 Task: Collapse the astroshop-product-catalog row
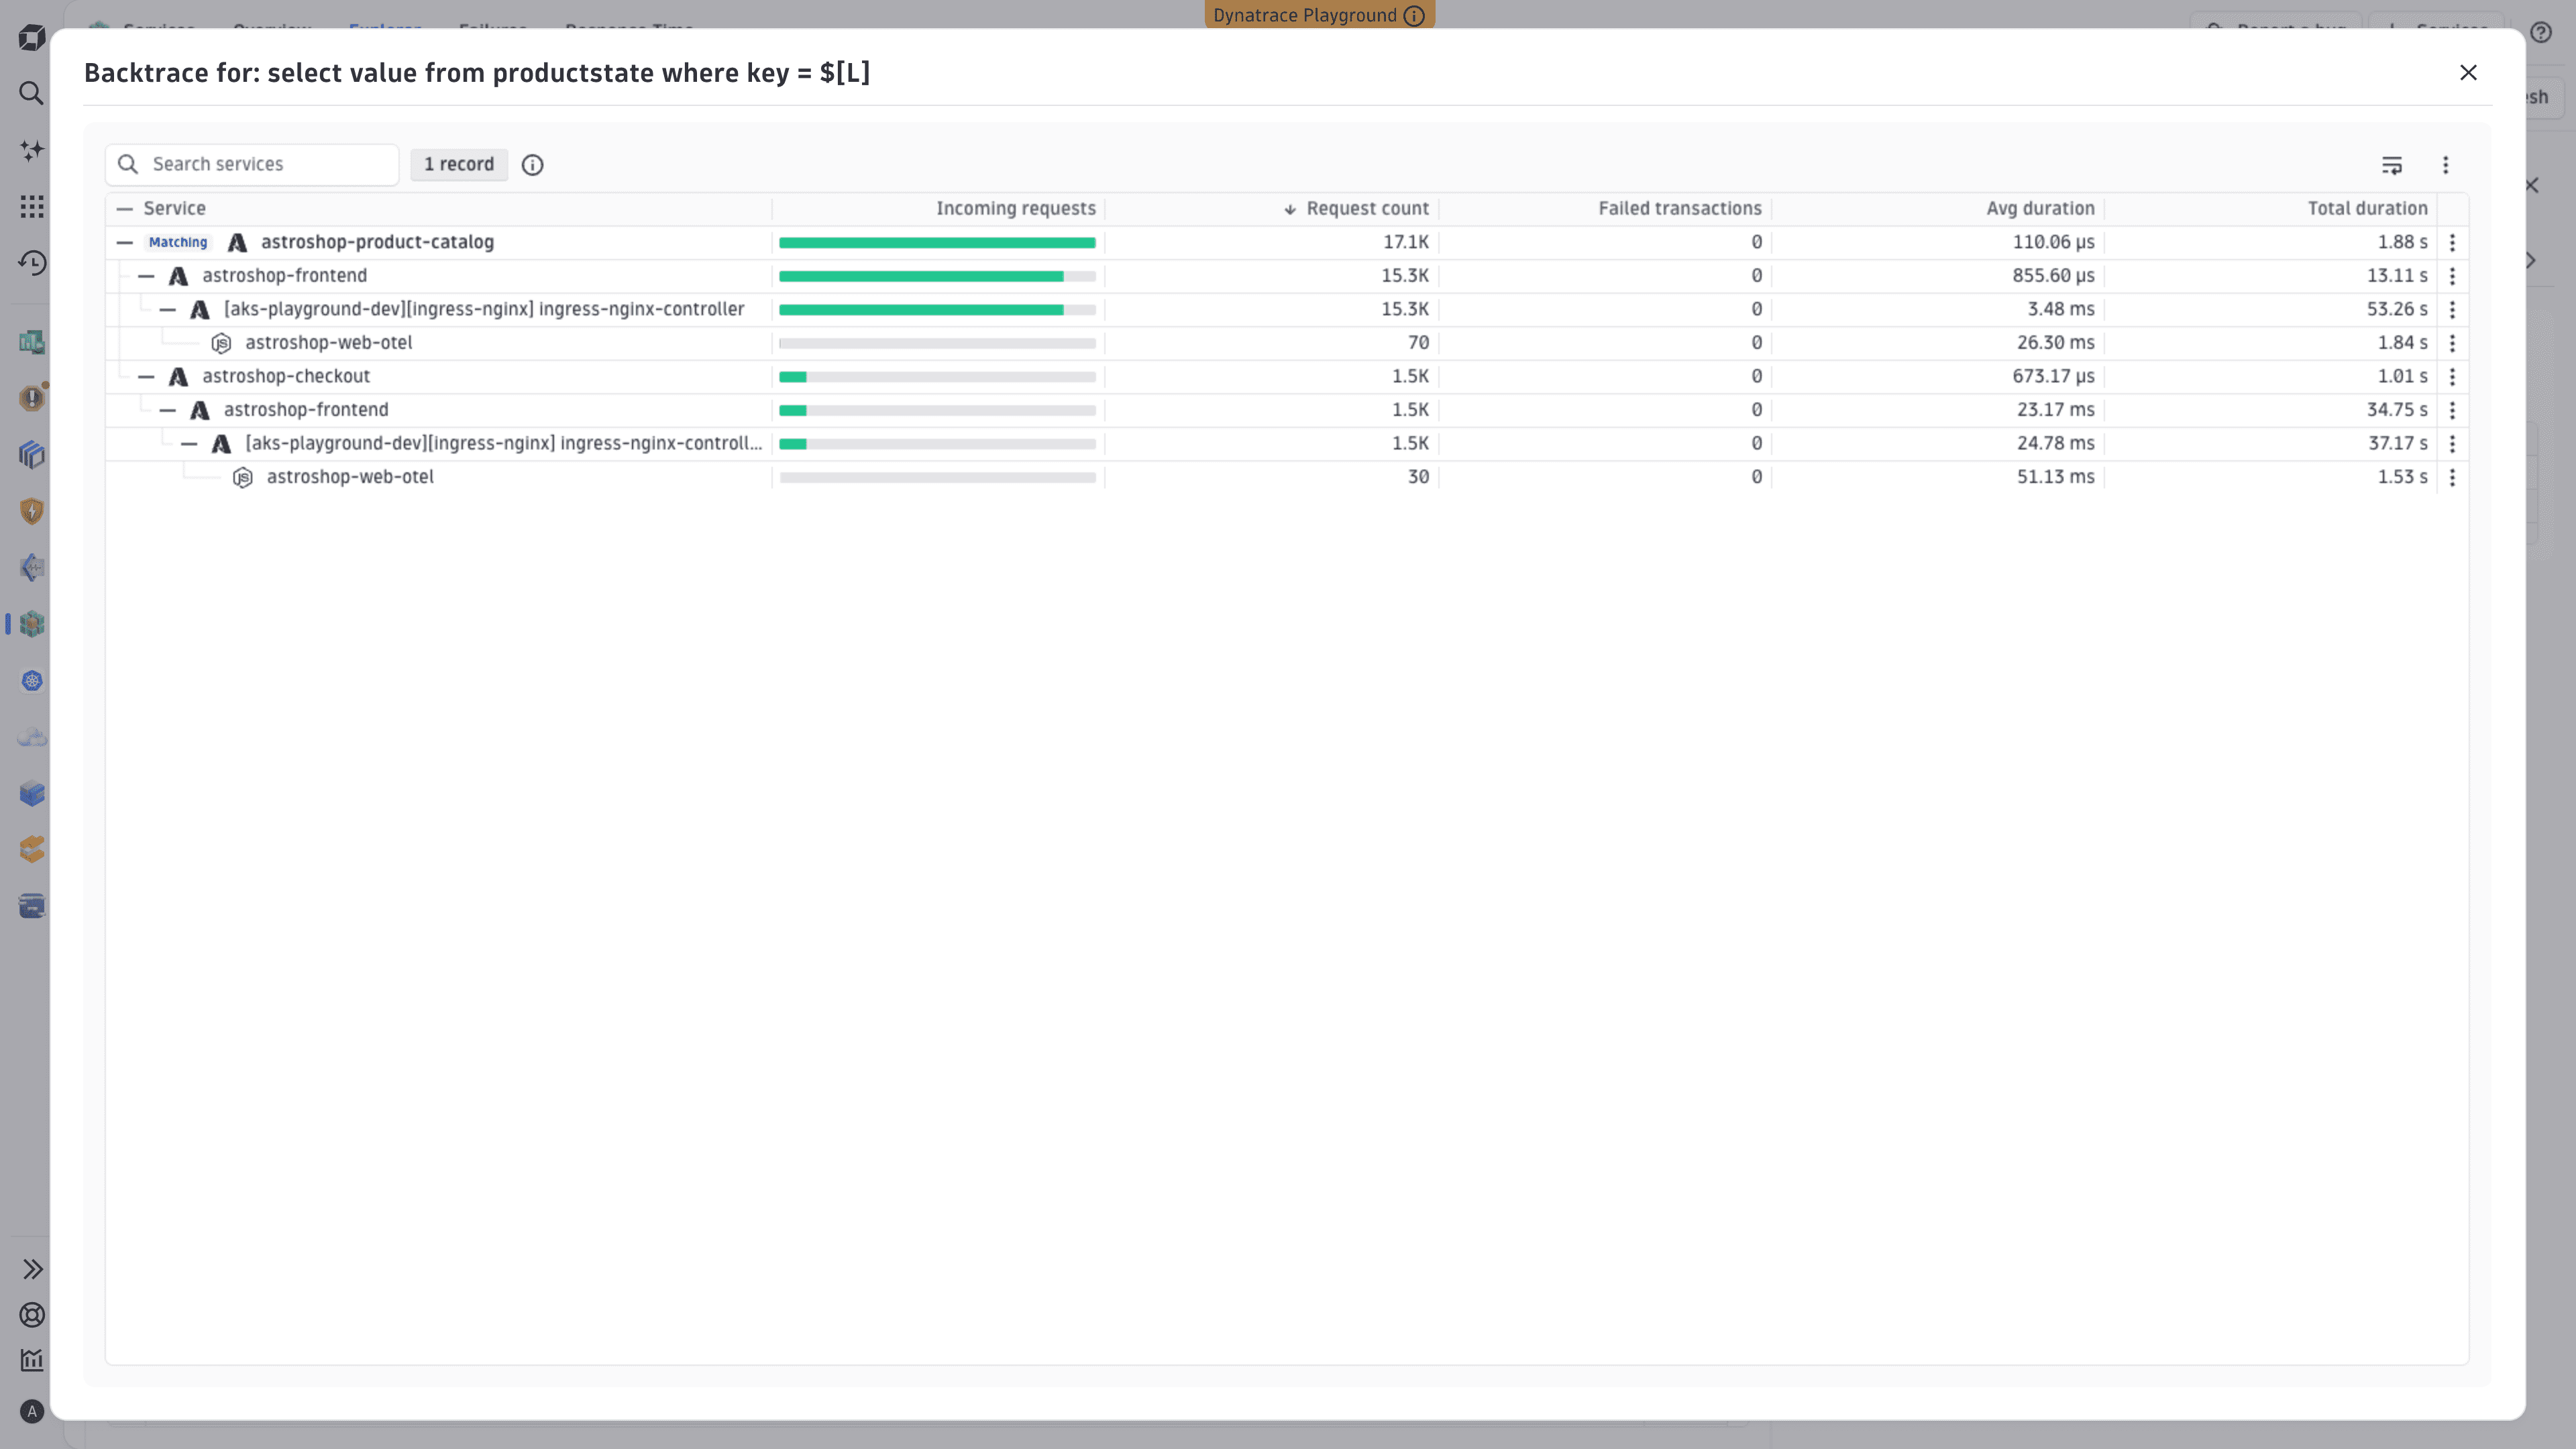tap(125, 243)
